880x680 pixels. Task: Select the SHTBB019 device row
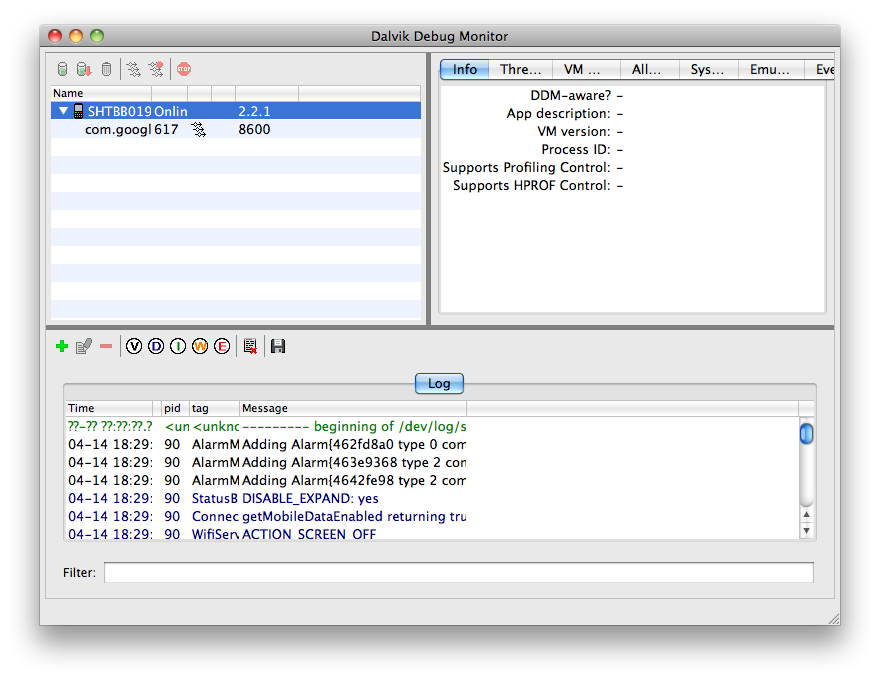click(x=236, y=111)
